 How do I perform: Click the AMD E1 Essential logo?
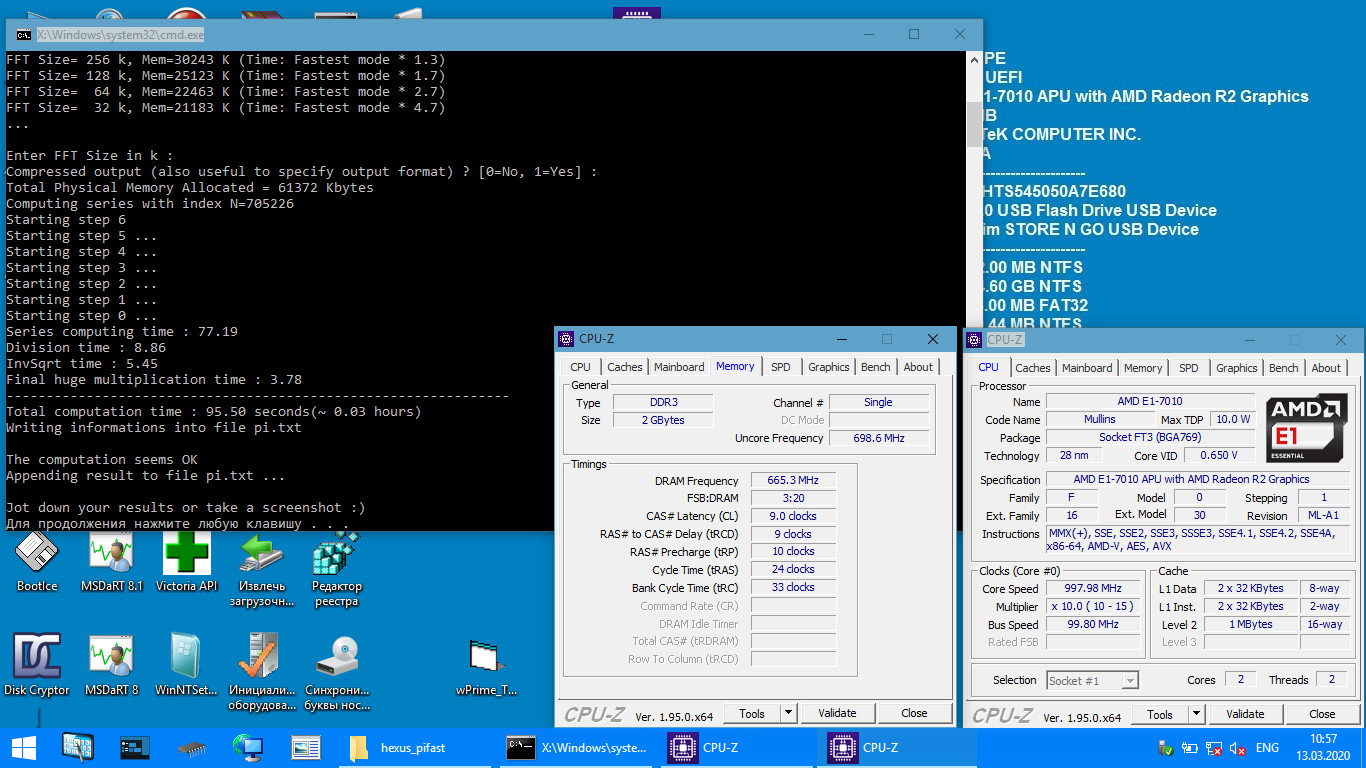click(1305, 428)
